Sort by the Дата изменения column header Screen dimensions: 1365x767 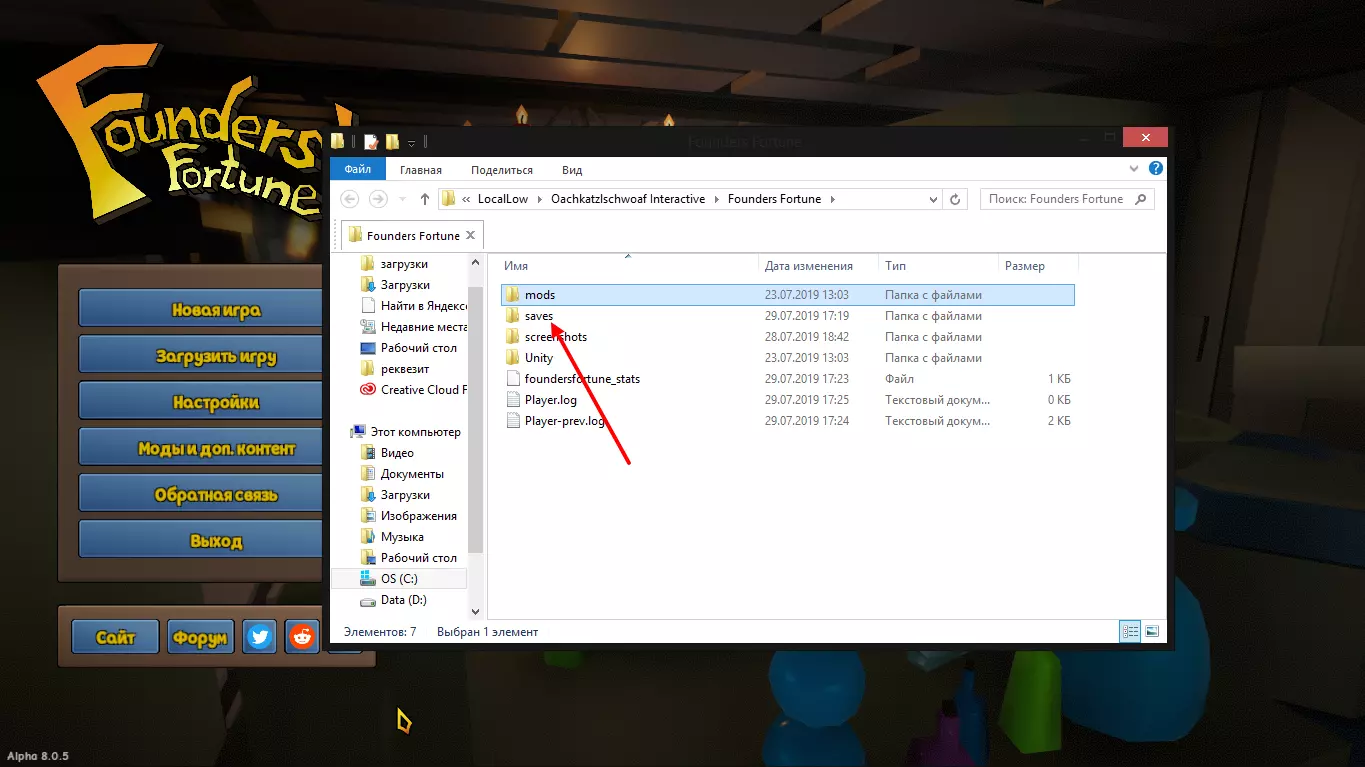808,266
